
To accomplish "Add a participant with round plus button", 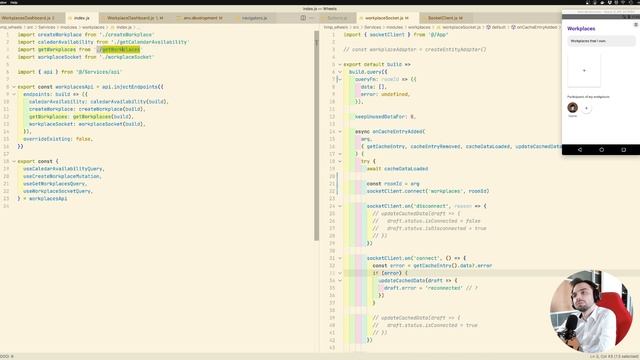I will click(586, 108).
